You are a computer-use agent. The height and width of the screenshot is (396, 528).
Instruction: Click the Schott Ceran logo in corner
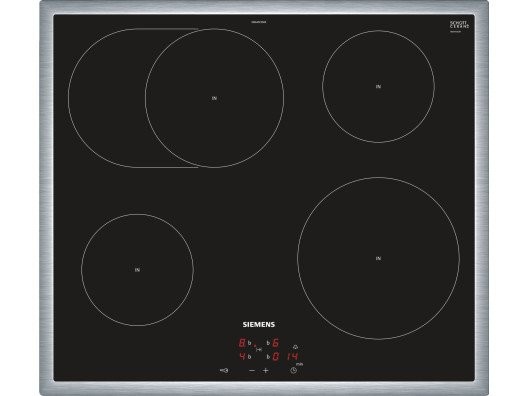tap(459, 25)
